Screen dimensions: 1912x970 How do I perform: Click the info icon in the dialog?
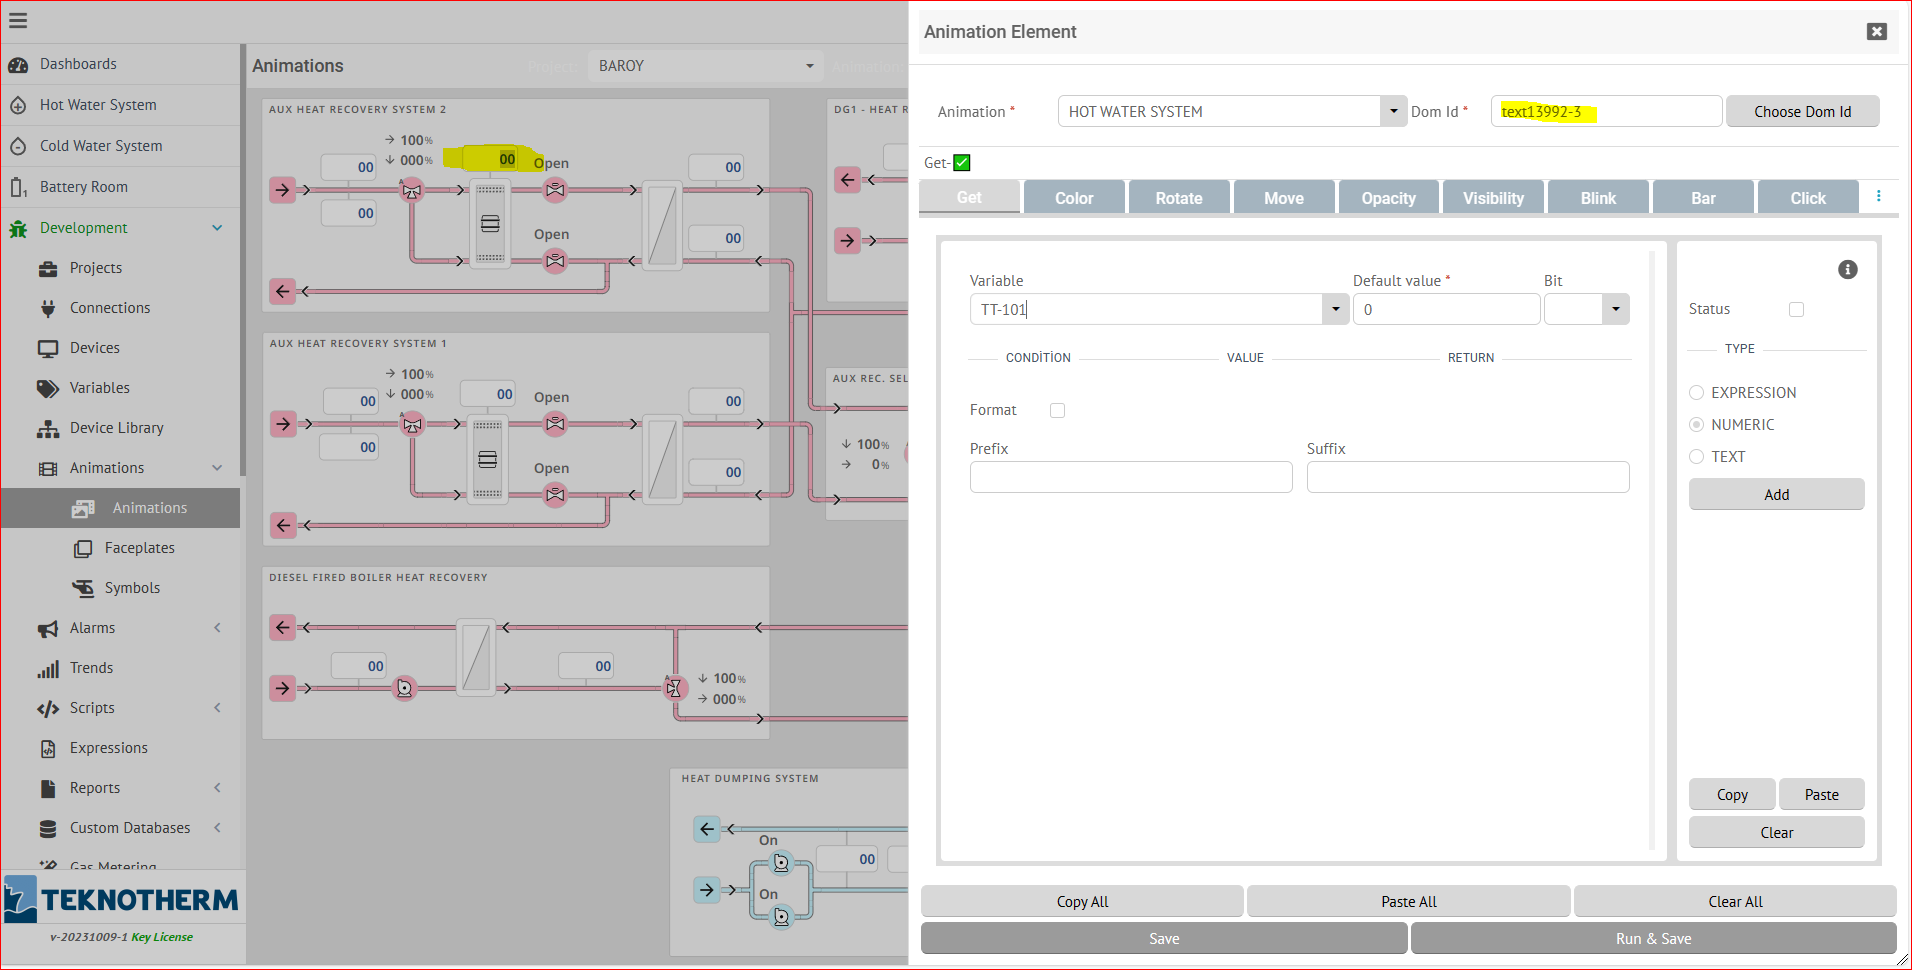point(1846,269)
